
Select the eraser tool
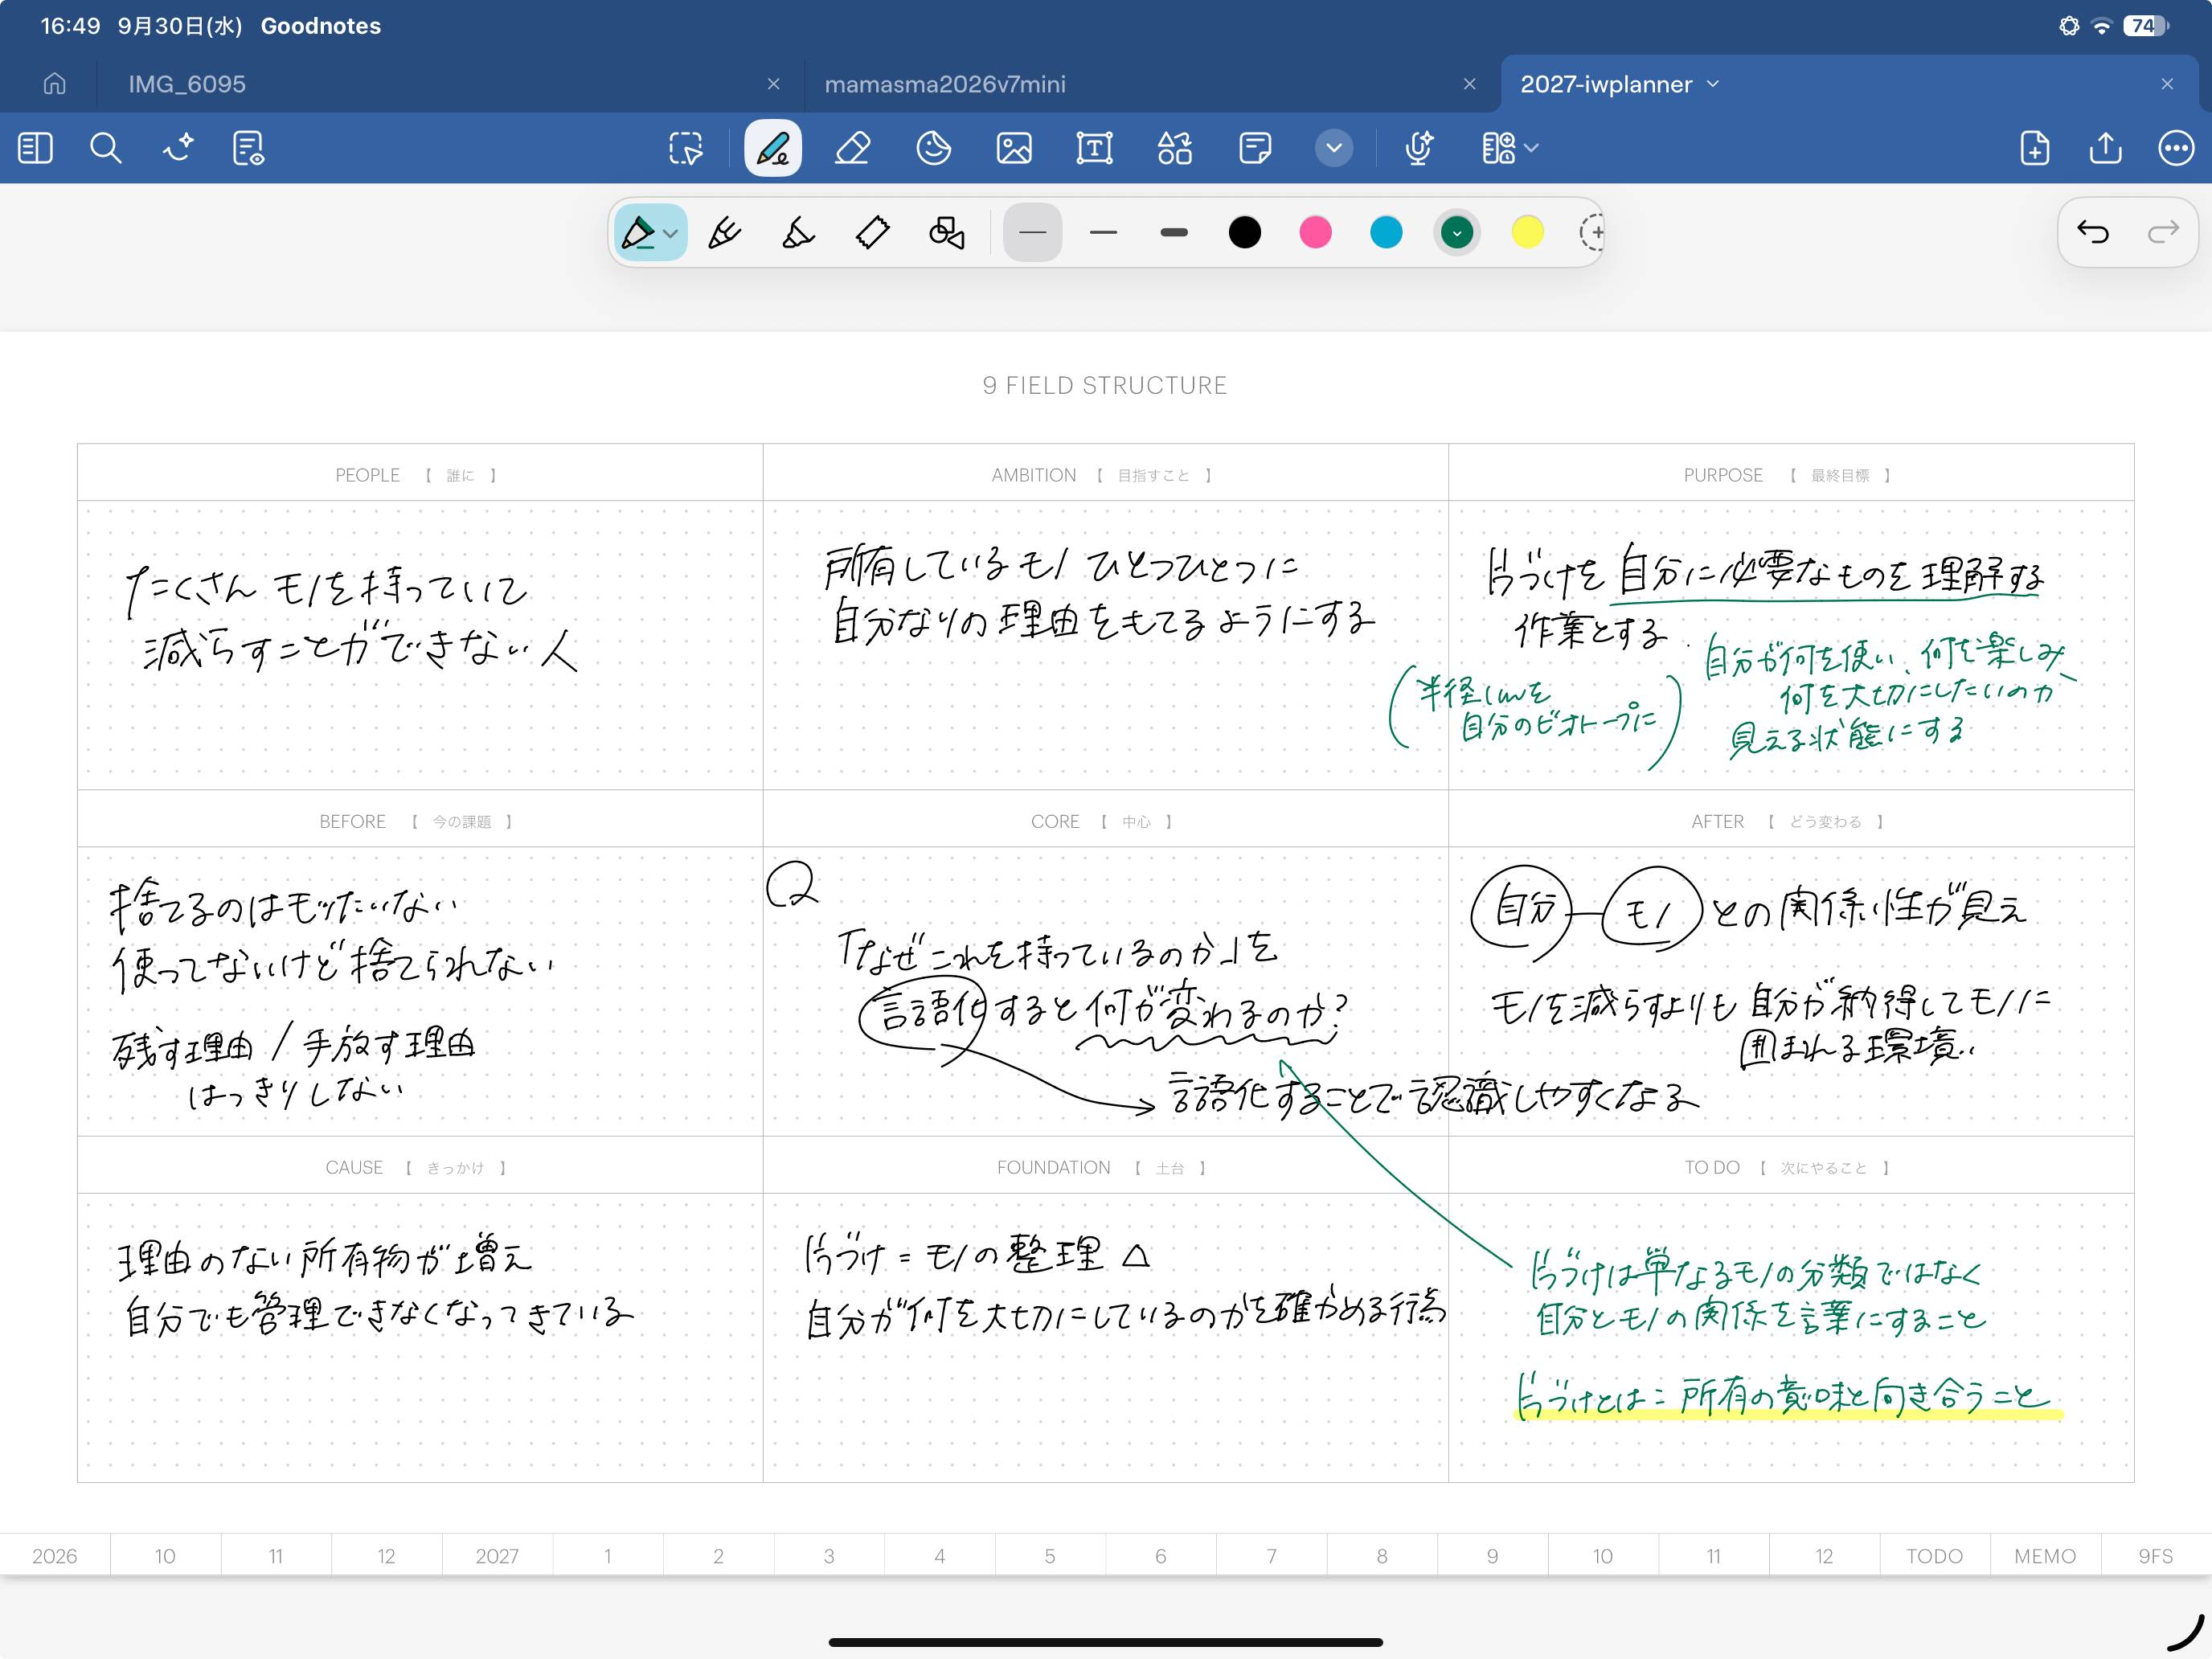click(x=852, y=148)
